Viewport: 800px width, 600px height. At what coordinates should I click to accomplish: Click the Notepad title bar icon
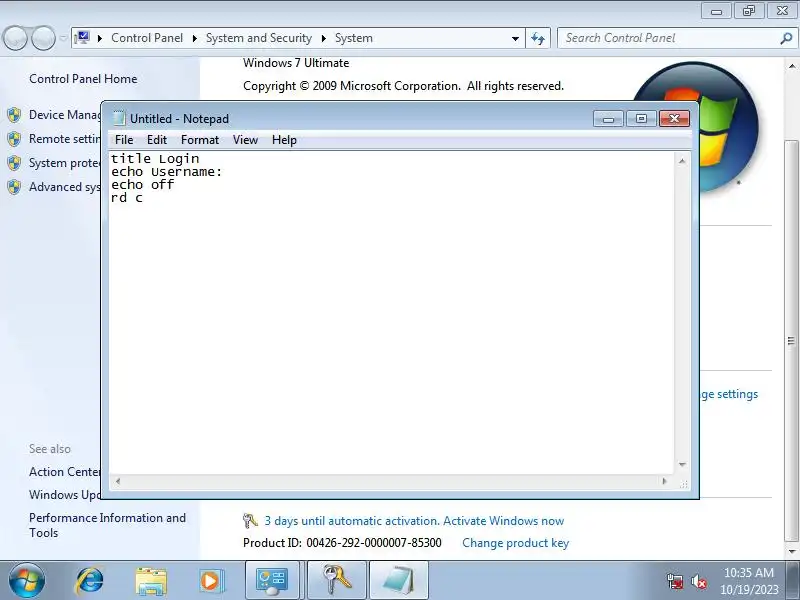pyautogui.click(x=119, y=118)
